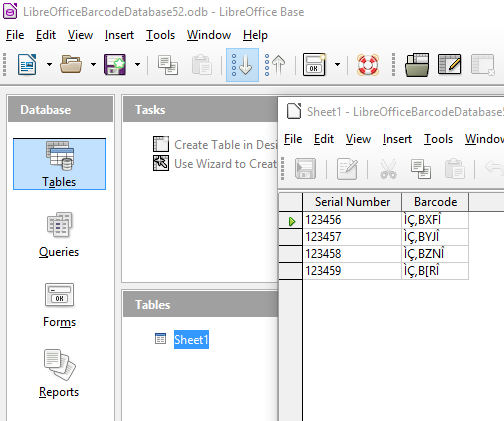
Task: Open File menu in Sheet1 window
Action: coord(293,139)
